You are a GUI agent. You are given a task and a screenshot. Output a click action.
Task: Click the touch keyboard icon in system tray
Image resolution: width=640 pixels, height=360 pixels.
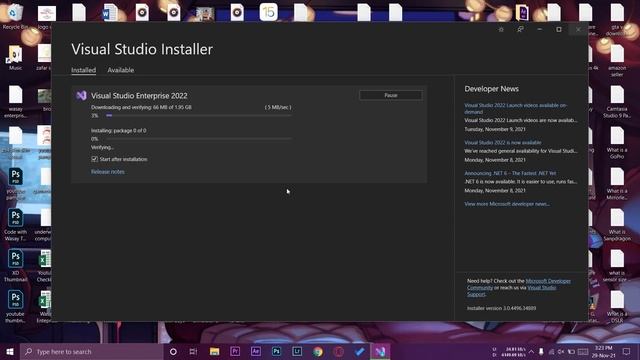583,351
